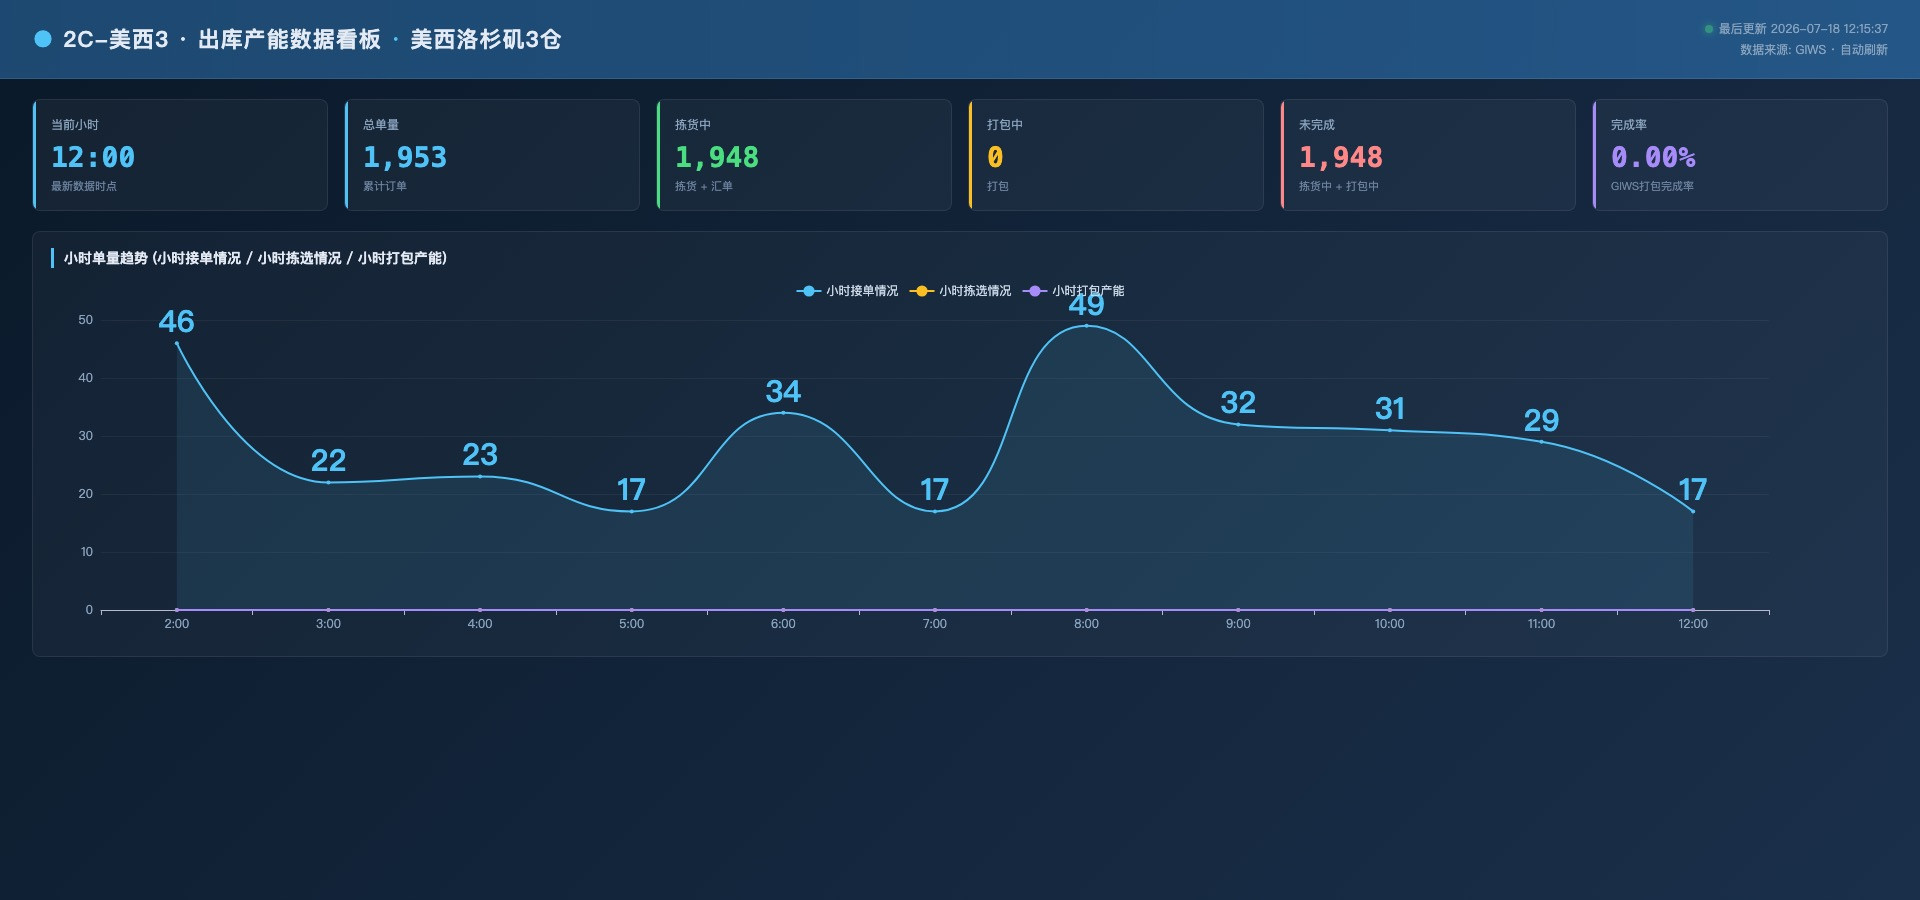
Task: Select the 未完成 1,948 card
Action: [1428, 155]
